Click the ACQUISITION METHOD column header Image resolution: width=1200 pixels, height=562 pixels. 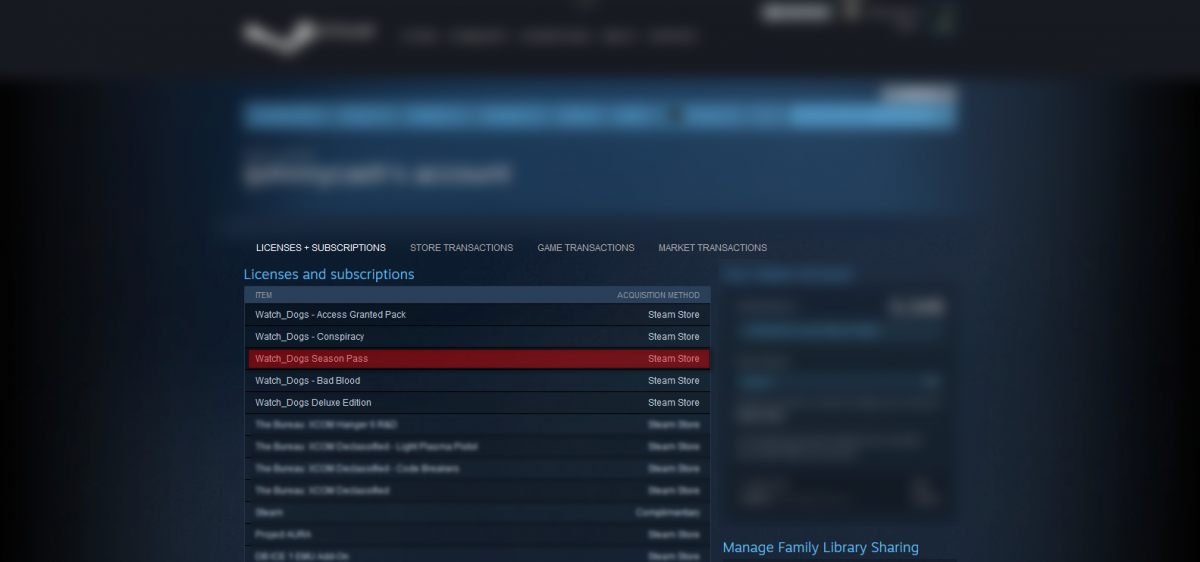point(658,295)
